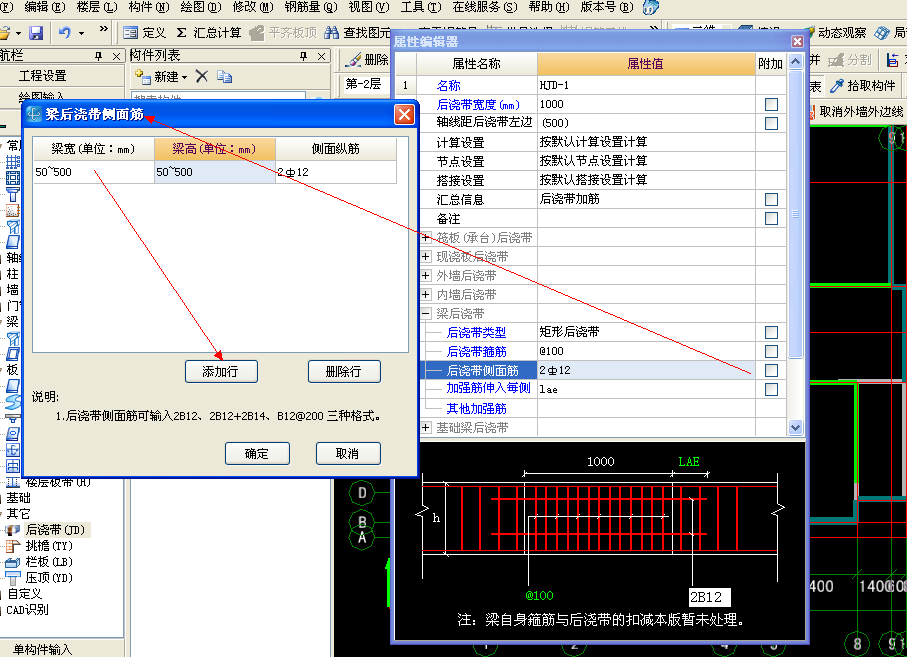Click the save disk icon in toolbar
The image size is (907, 657).
tap(36, 32)
